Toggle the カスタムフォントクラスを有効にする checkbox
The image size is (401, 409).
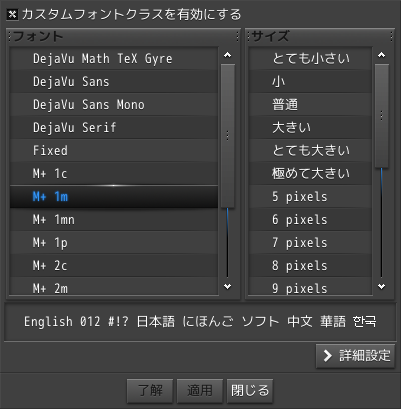13,15
